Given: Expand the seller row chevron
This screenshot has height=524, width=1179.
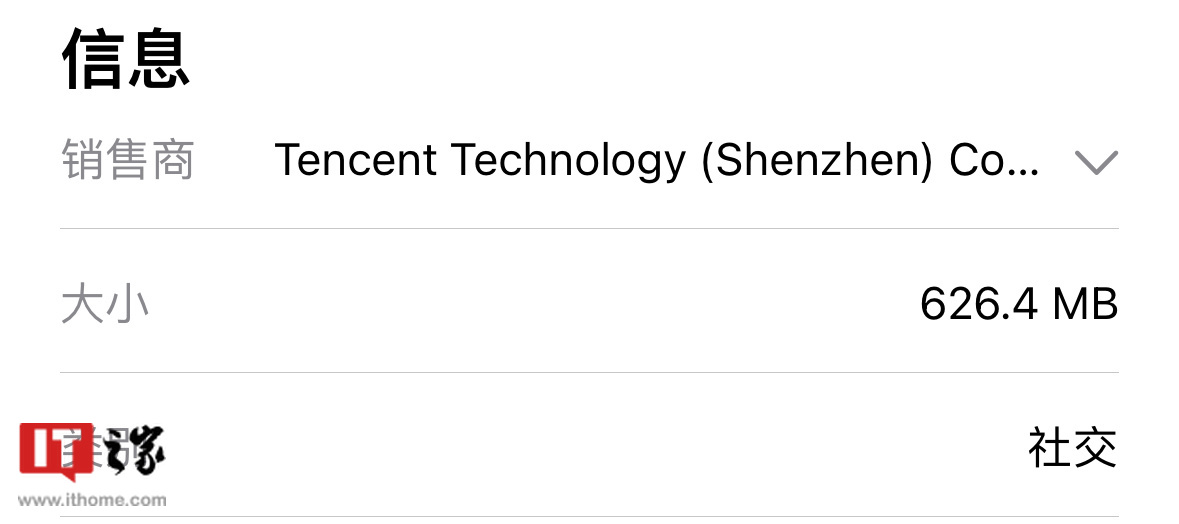Looking at the screenshot, I should point(1096,162).
